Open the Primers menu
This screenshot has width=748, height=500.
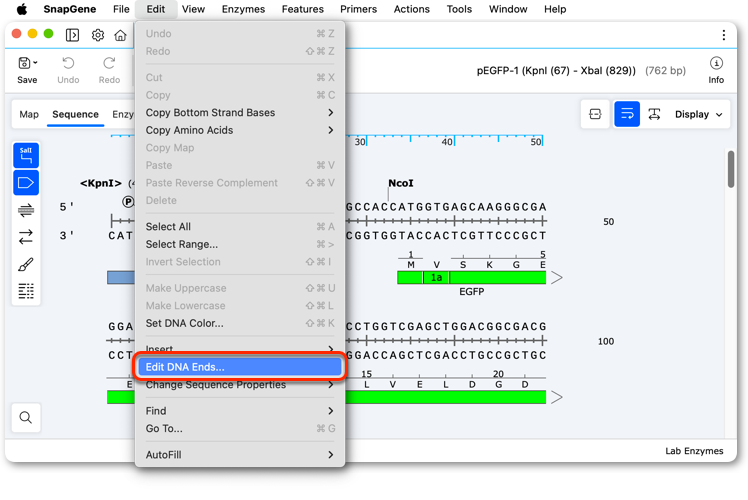[x=358, y=9]
